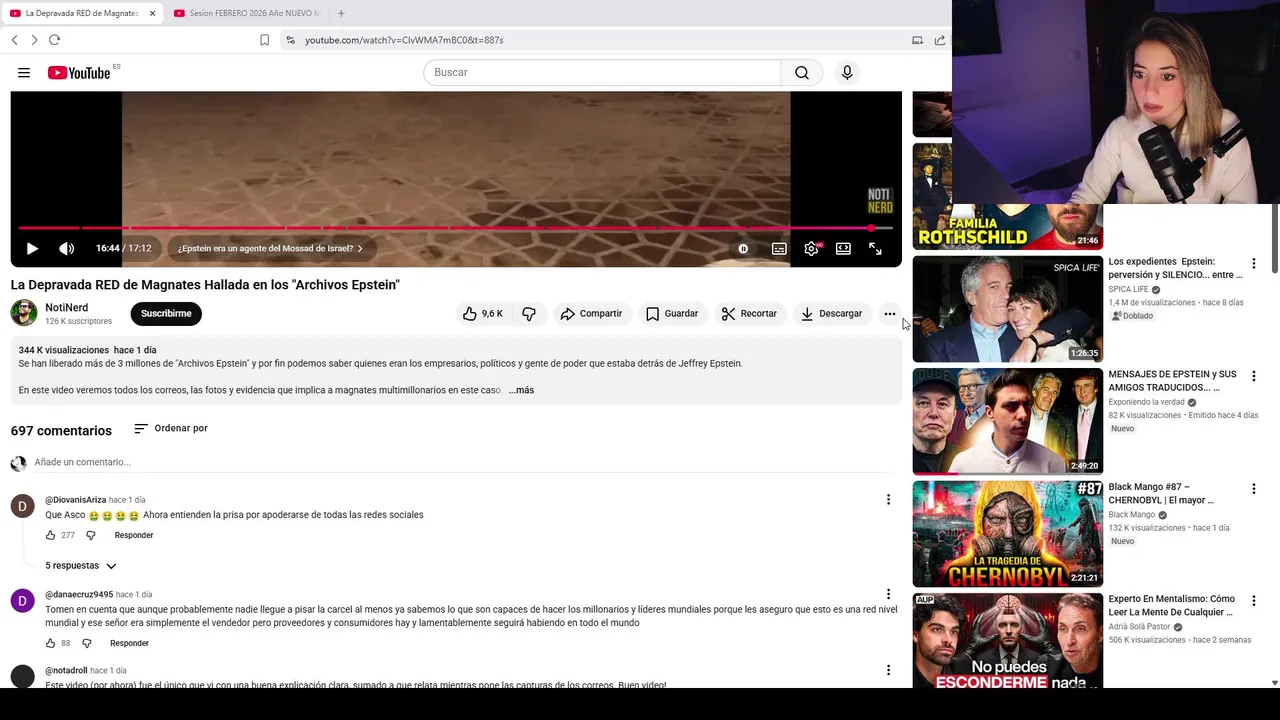
Task: Open Experto En Mentalismo video thumbnail
Action: 1007,640
